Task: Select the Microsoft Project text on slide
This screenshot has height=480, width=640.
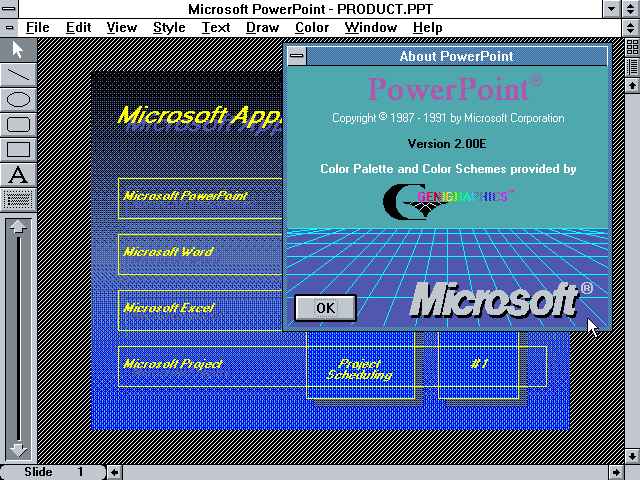Action: tap(173, 364)
